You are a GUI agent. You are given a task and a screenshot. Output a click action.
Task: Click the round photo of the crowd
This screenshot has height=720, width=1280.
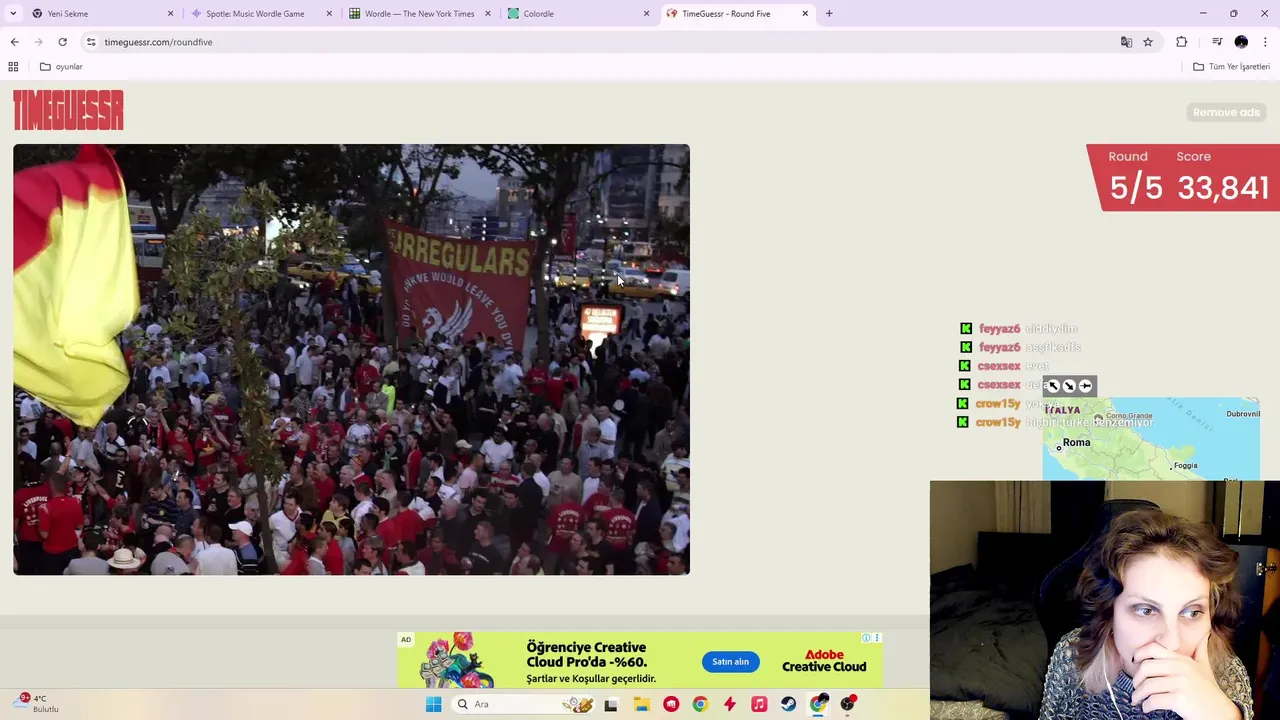tap(351, 359)
